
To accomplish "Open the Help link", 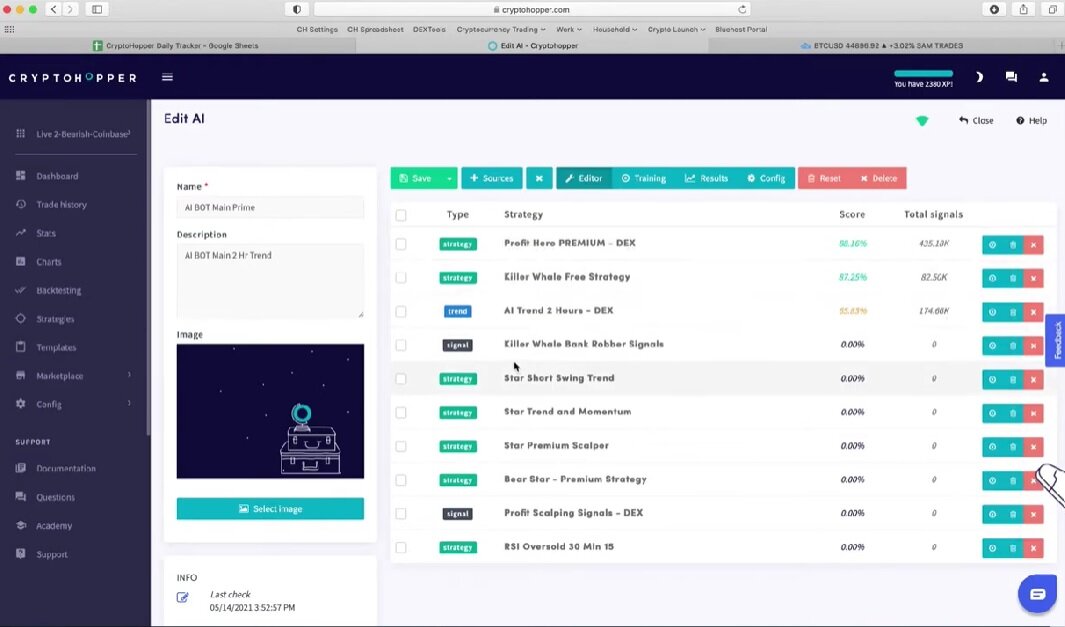I will pos(1031,120).
